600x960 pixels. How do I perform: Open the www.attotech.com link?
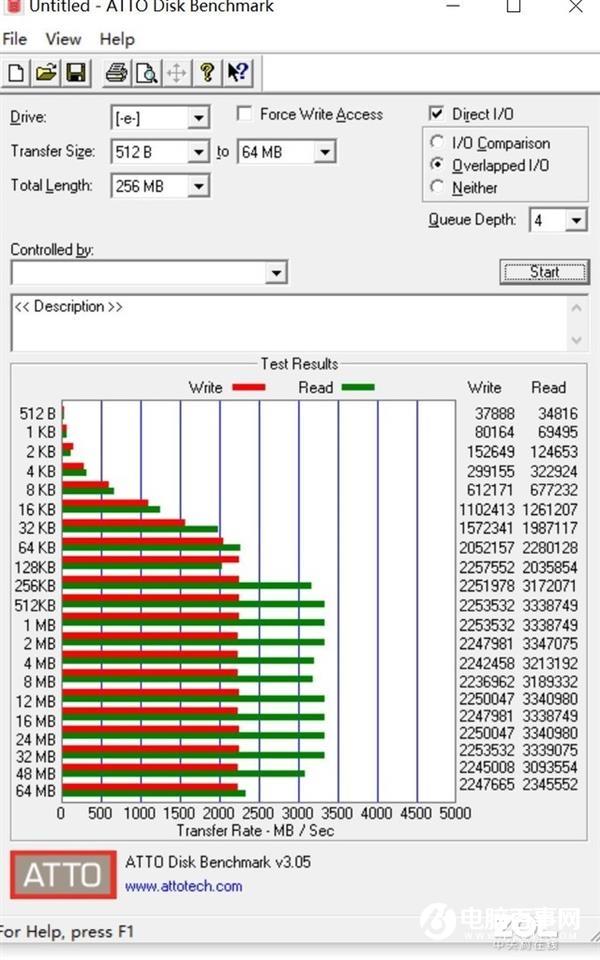point(184,886)
